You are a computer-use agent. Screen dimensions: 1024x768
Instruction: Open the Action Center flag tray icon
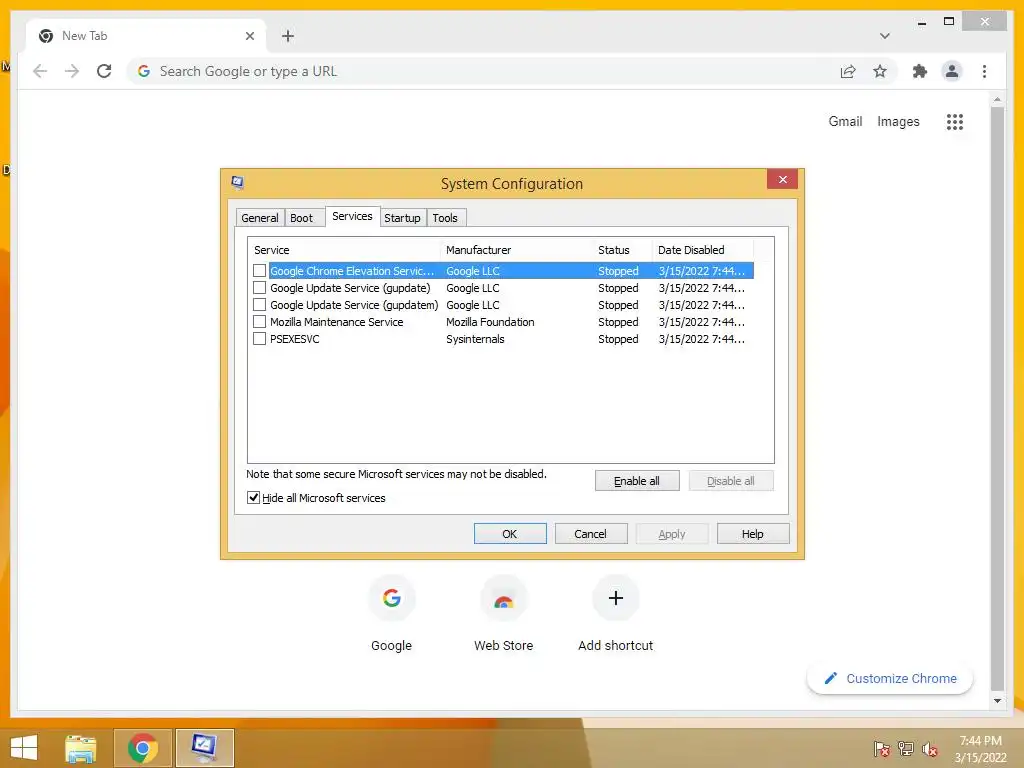881,748
